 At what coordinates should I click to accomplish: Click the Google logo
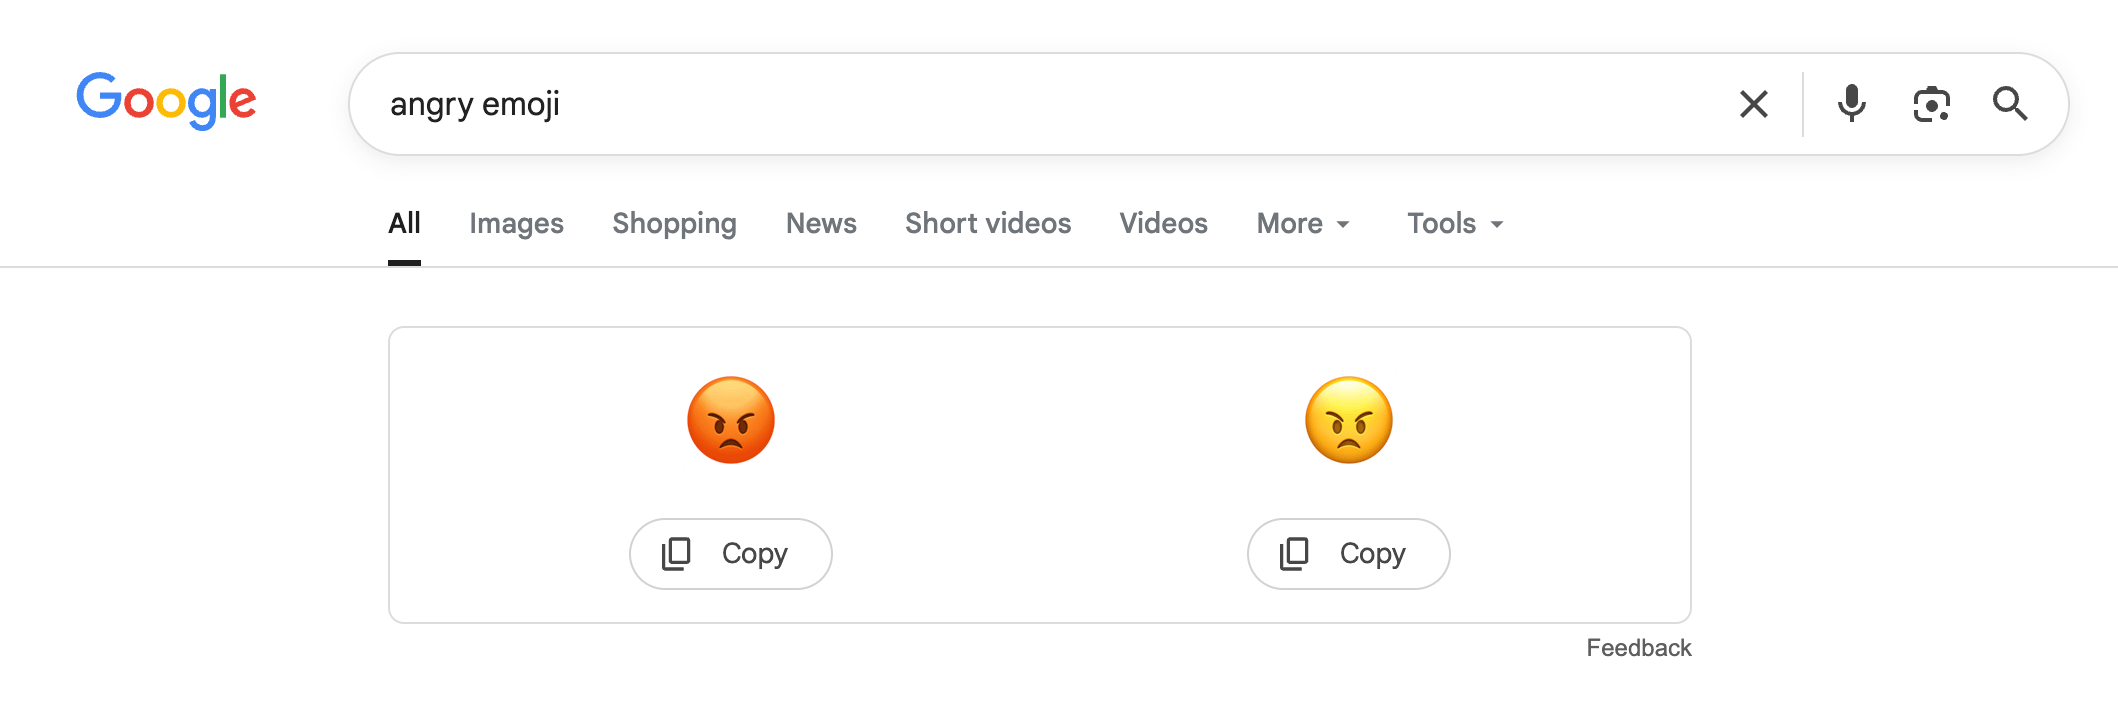click(x=166, y=101)
